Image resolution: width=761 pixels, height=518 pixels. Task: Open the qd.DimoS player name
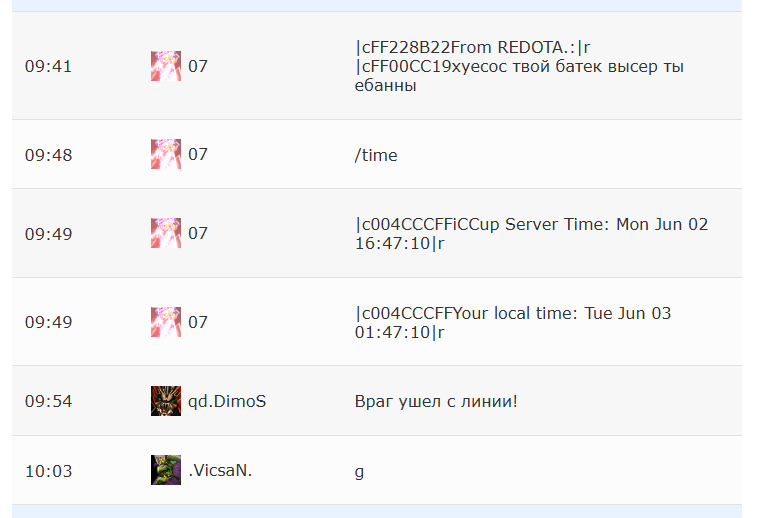coord(227,401)
